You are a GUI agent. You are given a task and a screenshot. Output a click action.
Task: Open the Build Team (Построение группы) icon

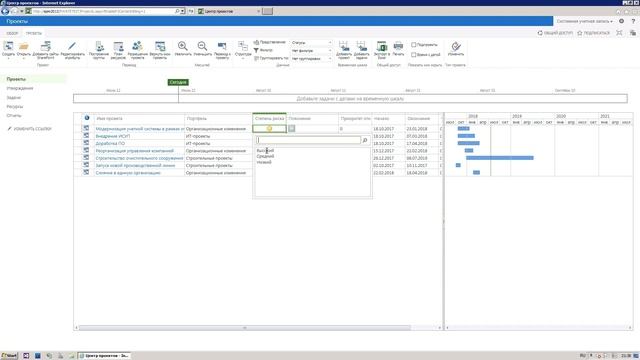click(x=99, y=49)
